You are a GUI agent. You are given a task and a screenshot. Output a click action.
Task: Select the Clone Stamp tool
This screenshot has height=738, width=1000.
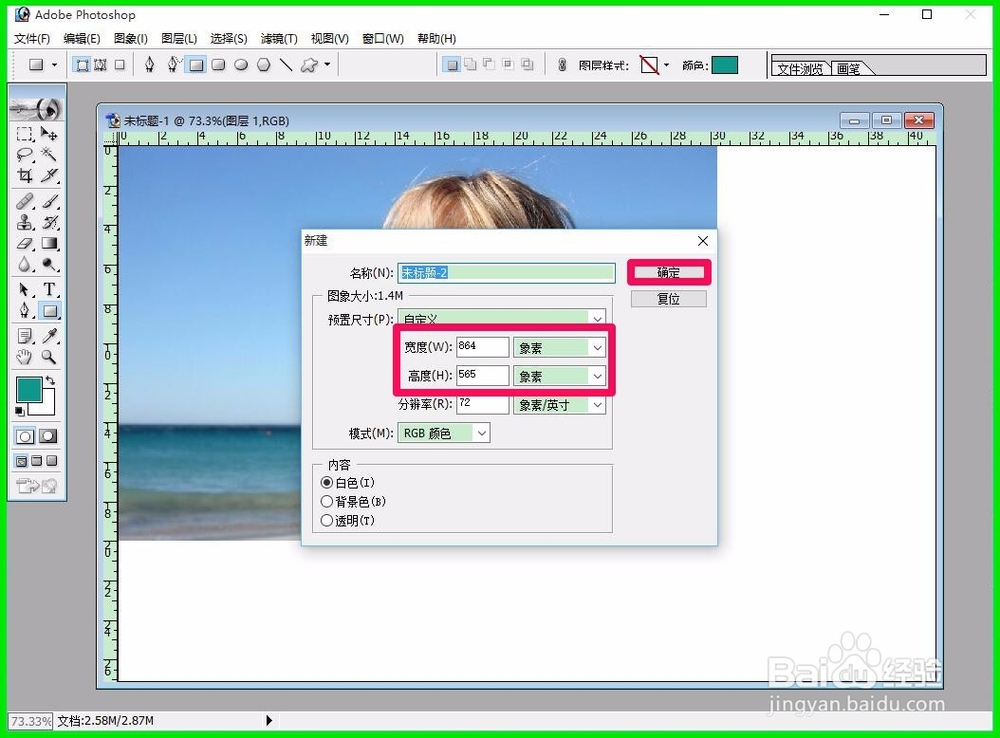(24, 222)
